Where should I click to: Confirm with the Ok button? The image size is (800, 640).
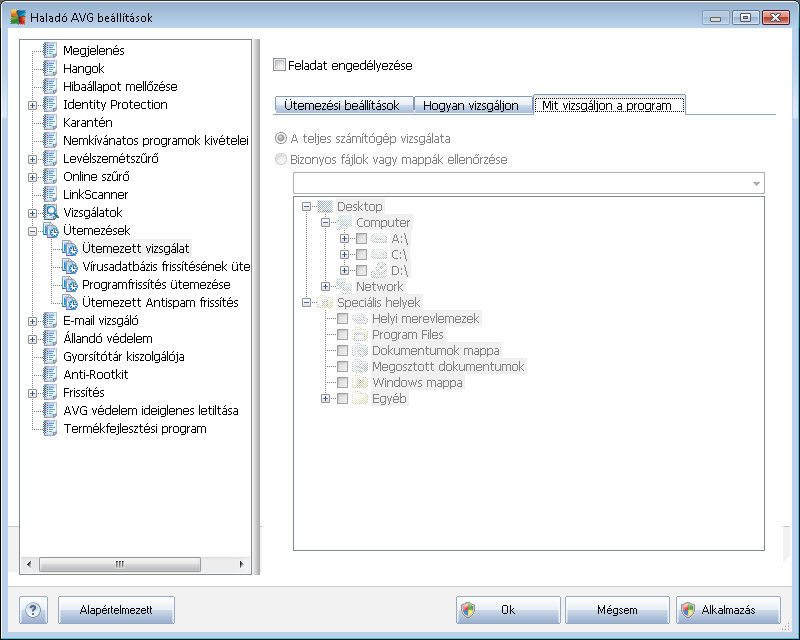tap(508, 610)
